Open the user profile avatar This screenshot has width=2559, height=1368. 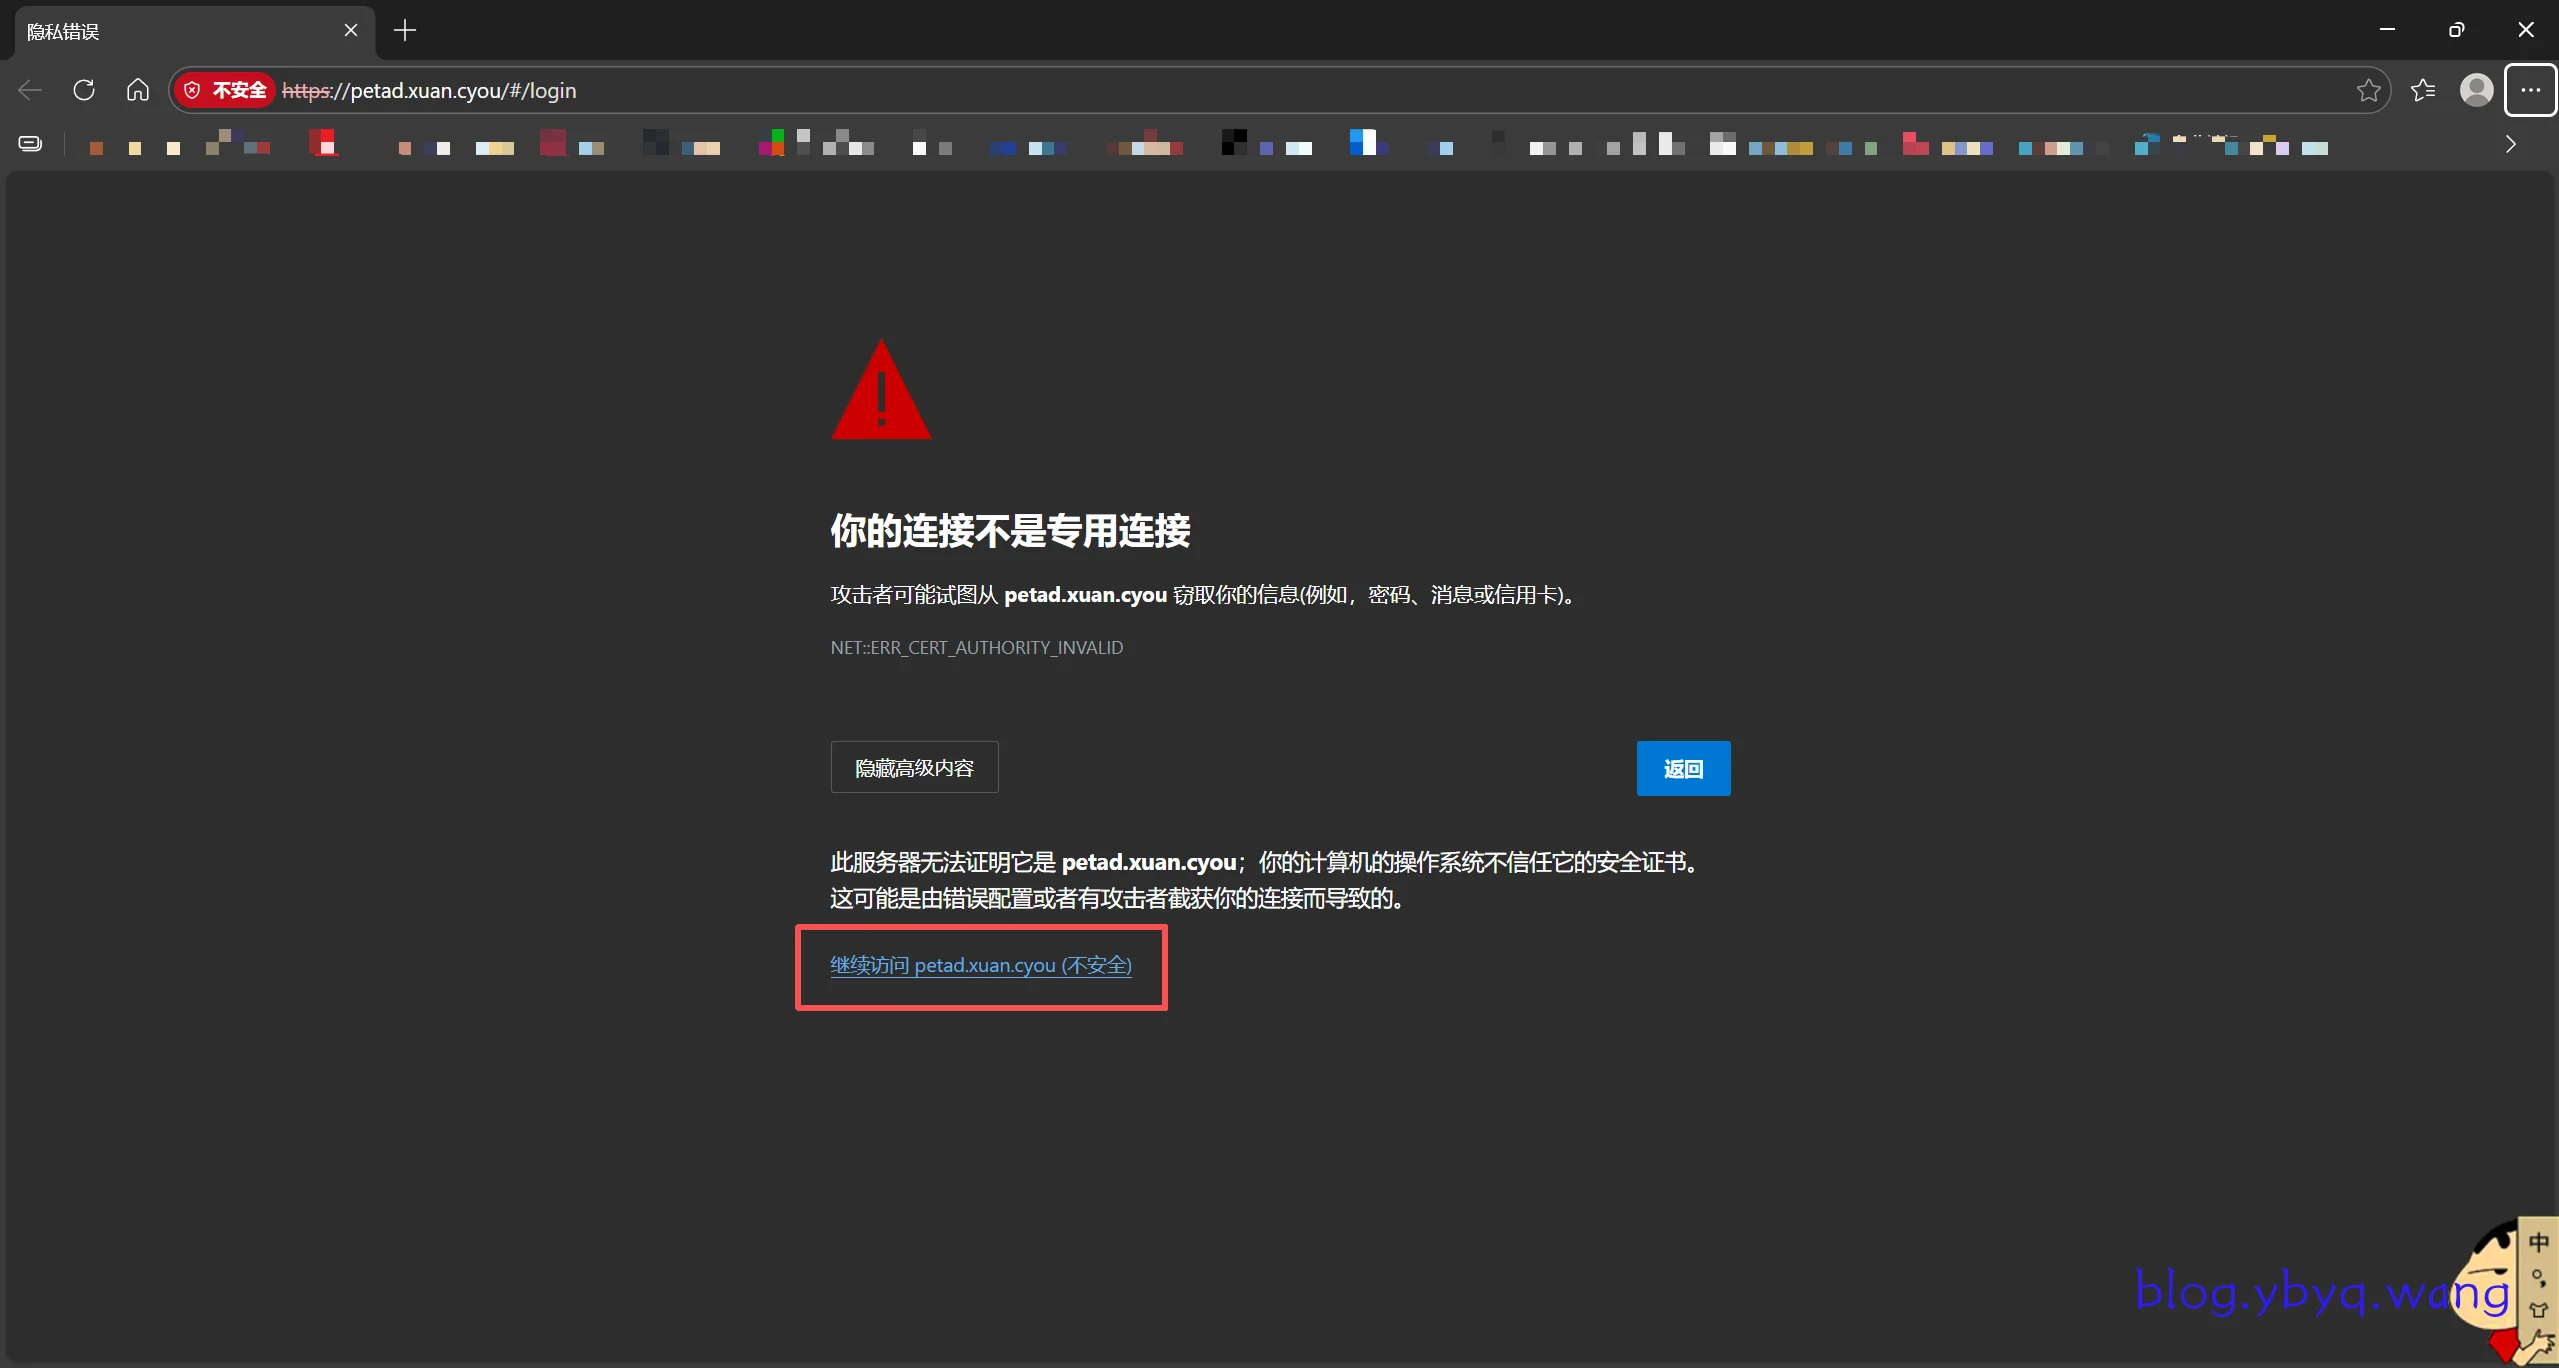coord(2475,90)
